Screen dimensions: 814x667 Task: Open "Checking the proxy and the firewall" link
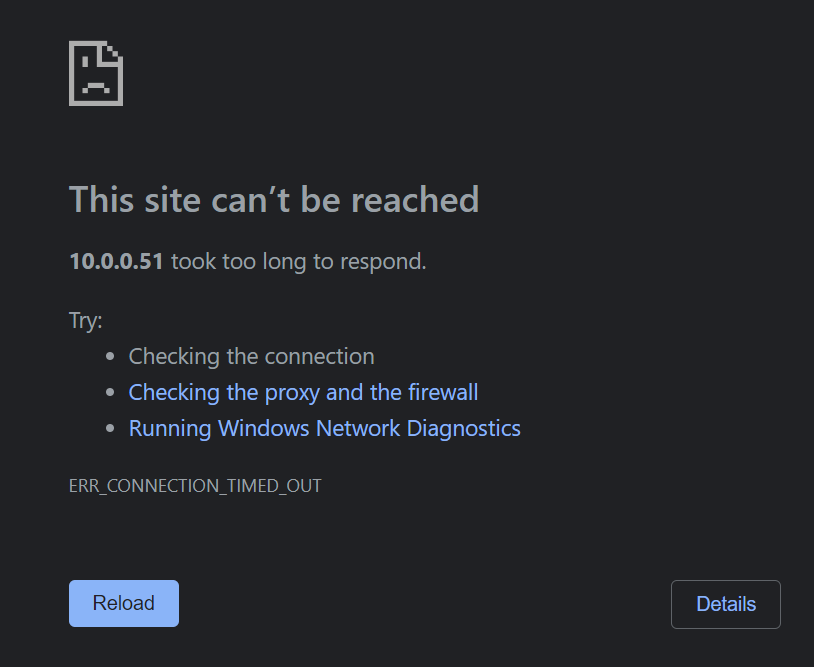(303, 392)
